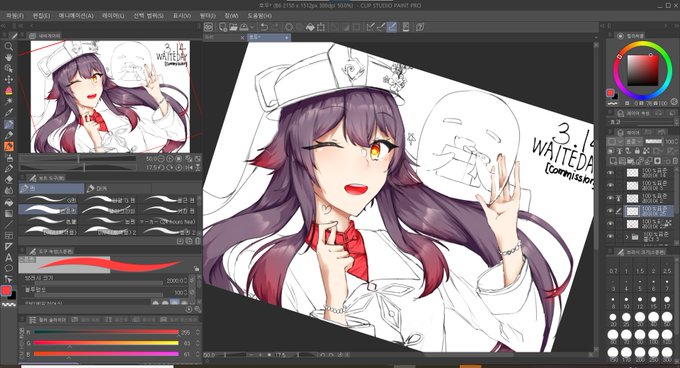Click the New file icon in command bar
The height and width of the screenshot is (368, 680).
point(223,27)
